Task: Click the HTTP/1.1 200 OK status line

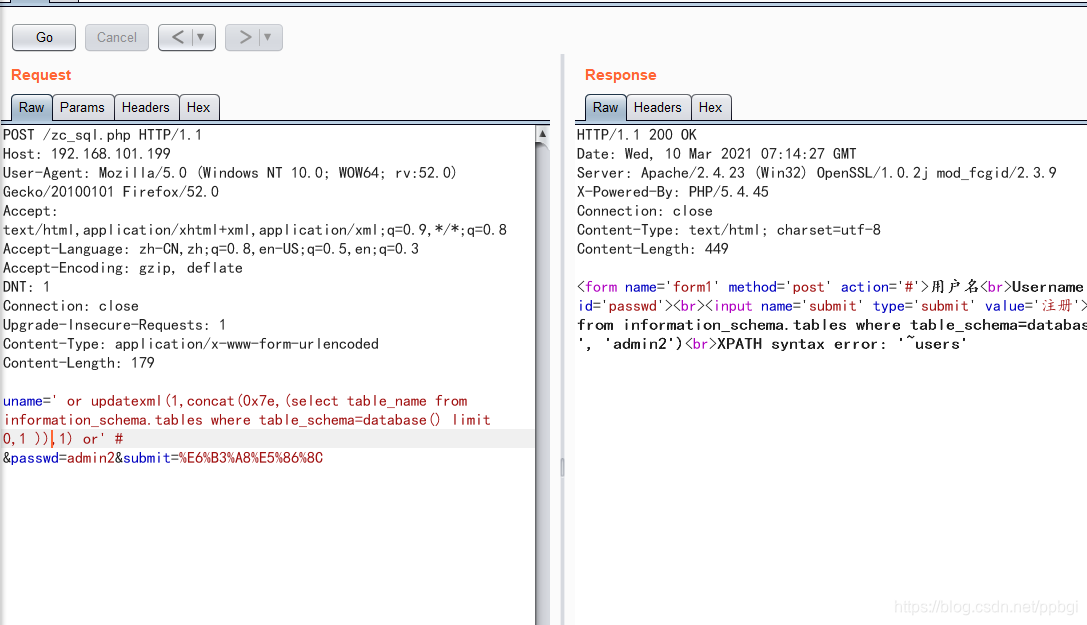Action: (x=636, y=135)
